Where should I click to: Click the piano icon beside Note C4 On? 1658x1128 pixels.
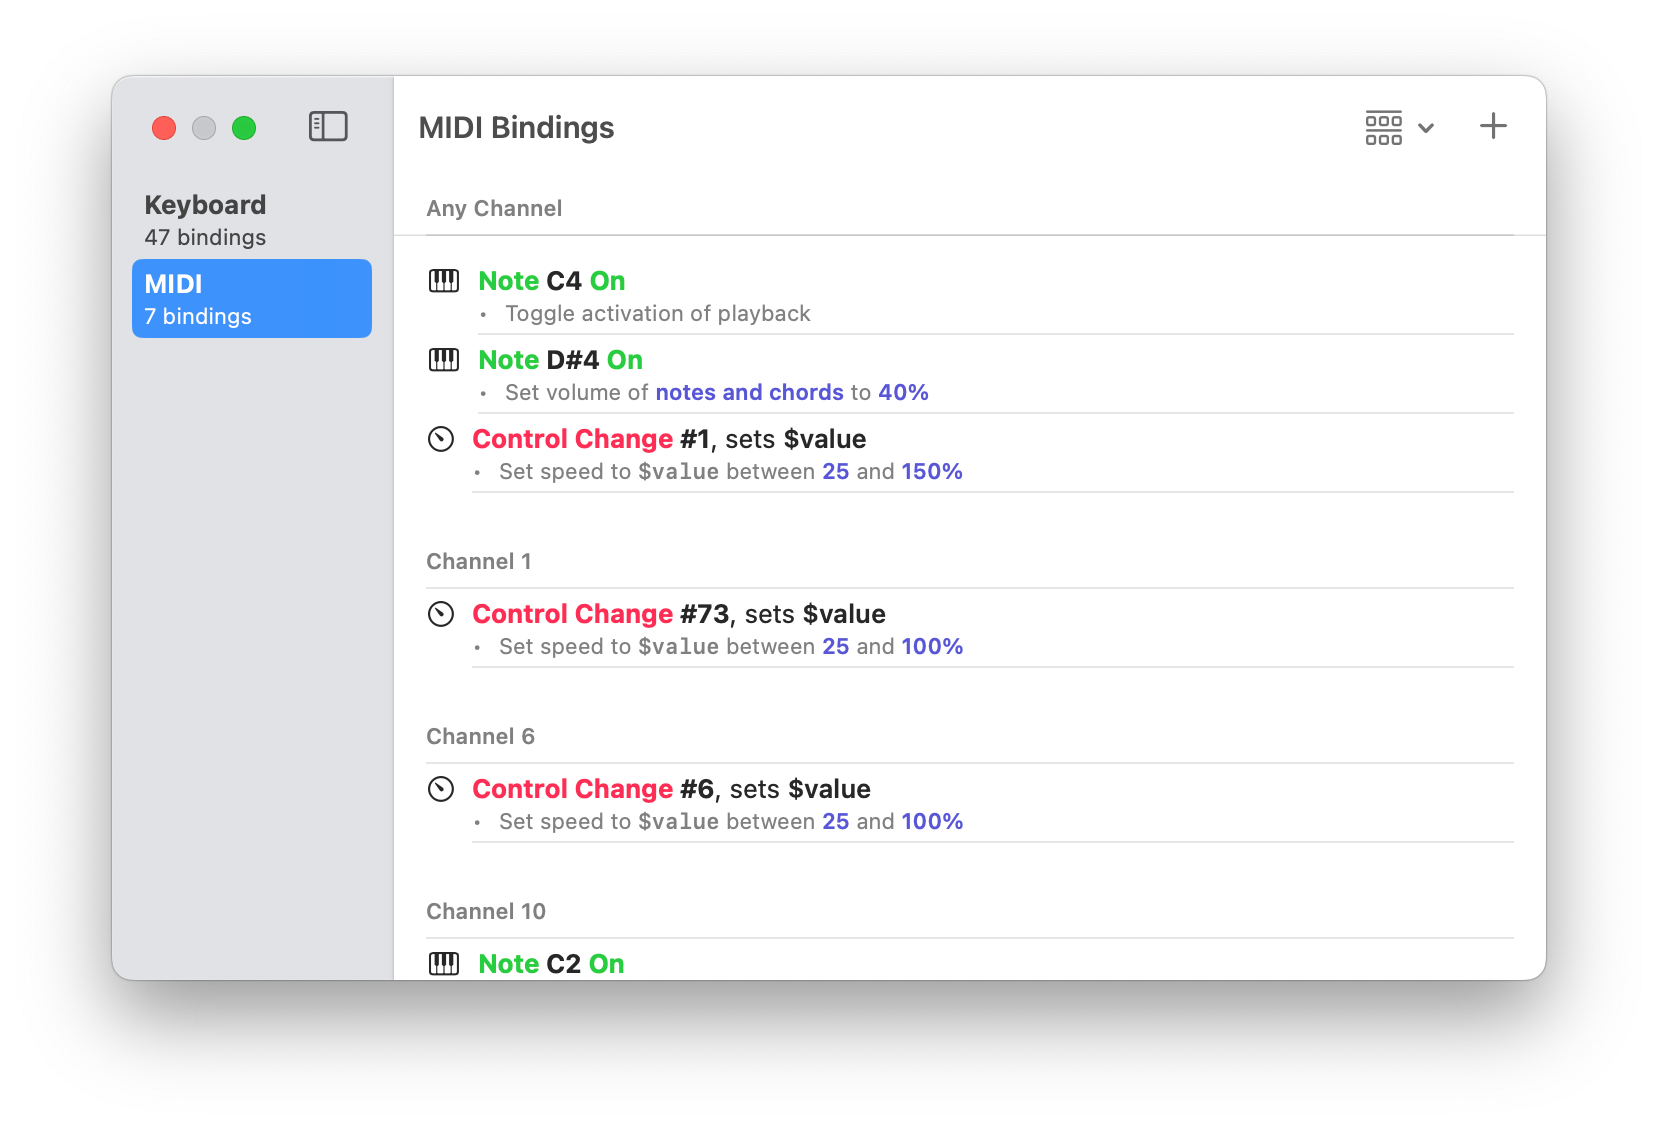point(444,281)
